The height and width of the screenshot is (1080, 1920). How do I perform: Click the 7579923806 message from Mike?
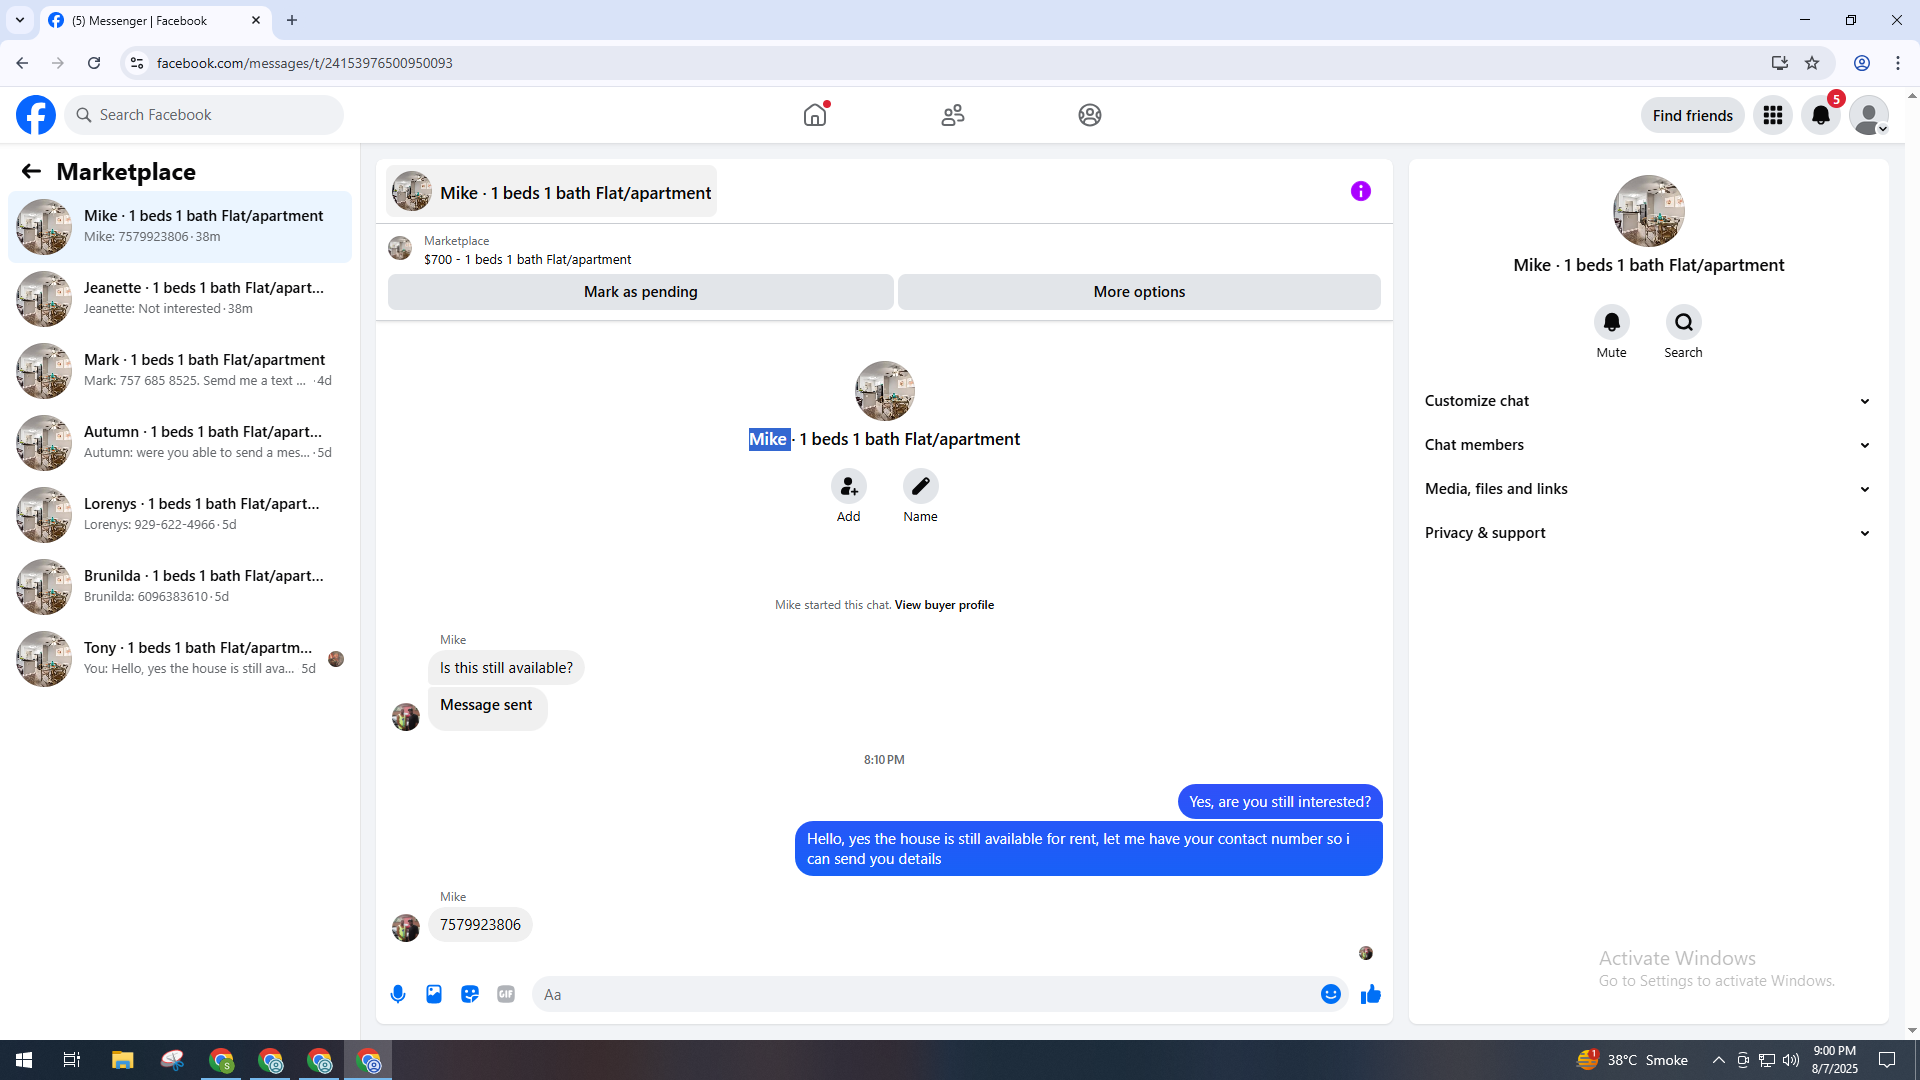pyautogui.click(x=480, y=925)
